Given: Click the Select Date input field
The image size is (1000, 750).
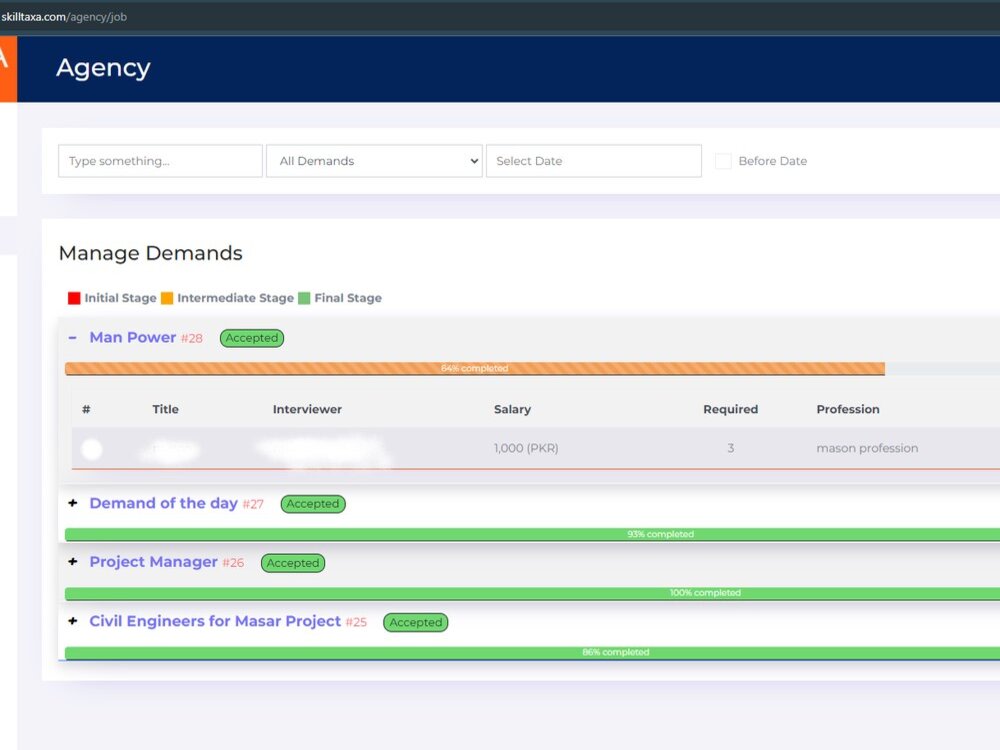Looking at the screenshot, I should point(594,161).
